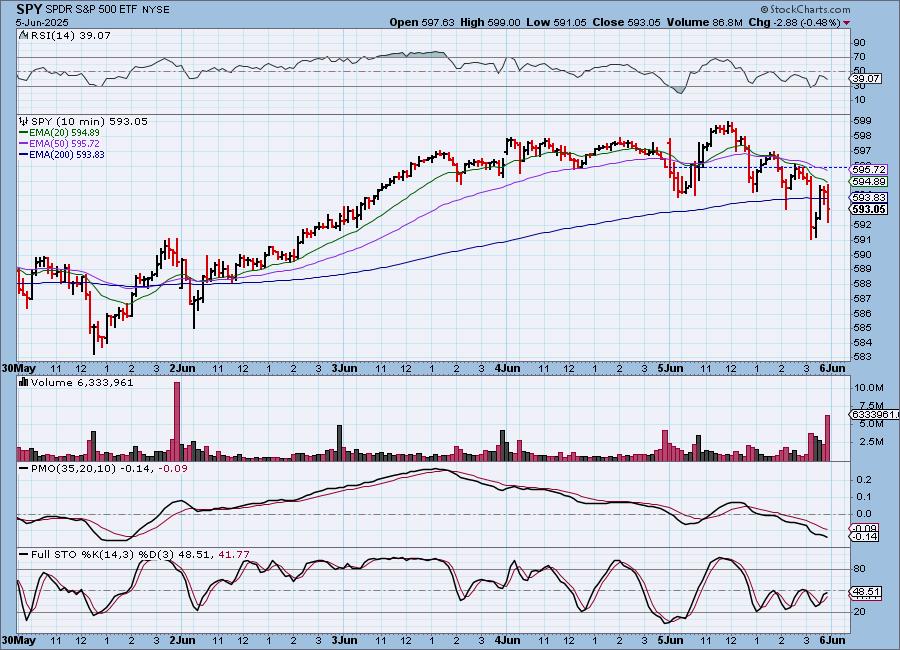Click the Chg -2.88 (-0.48%) value
The width and height of the screenshot is (900, 650).
pyautogui.click(x=794, y=22)
